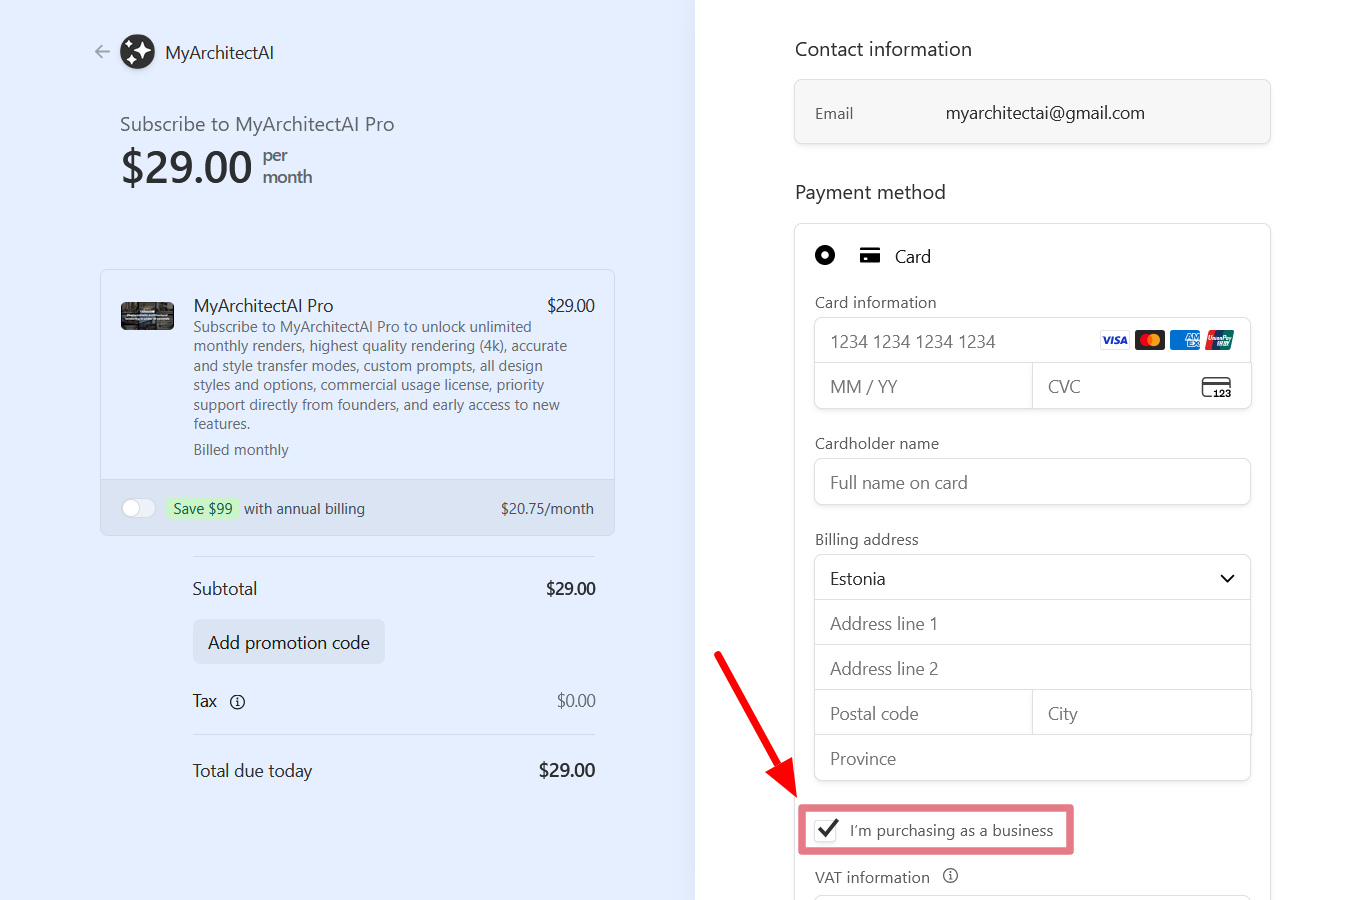Viewport: 1363px width, 900px height.
Task: Click 'Billed monthly' text
Action: tap(241, 450)
